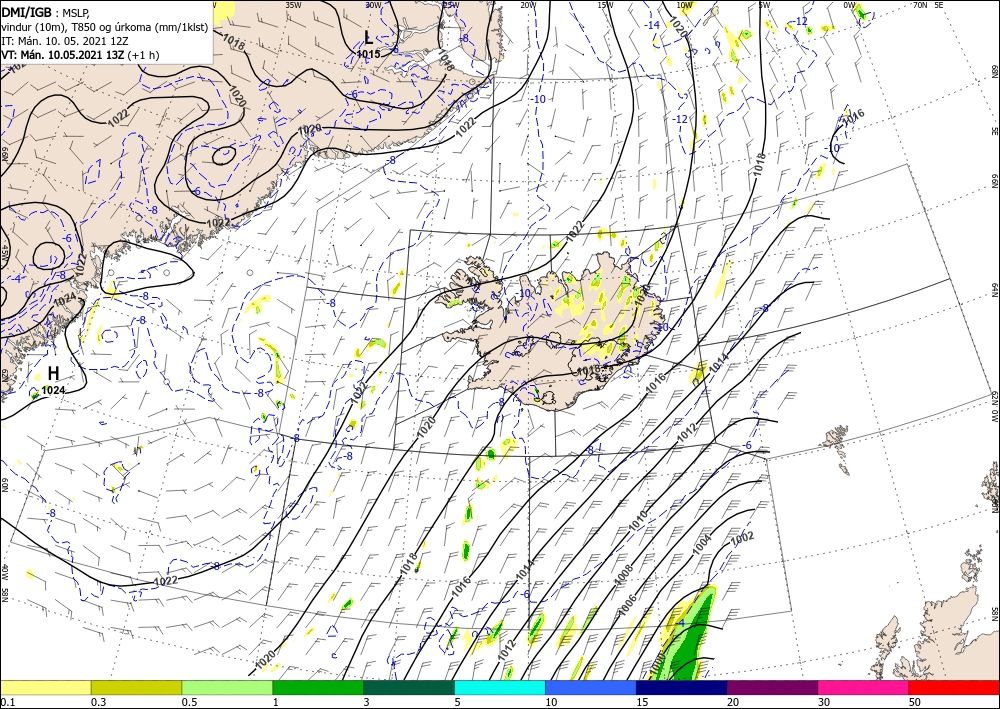
Task: Click the '30' legend scale value
Action: 824,702
